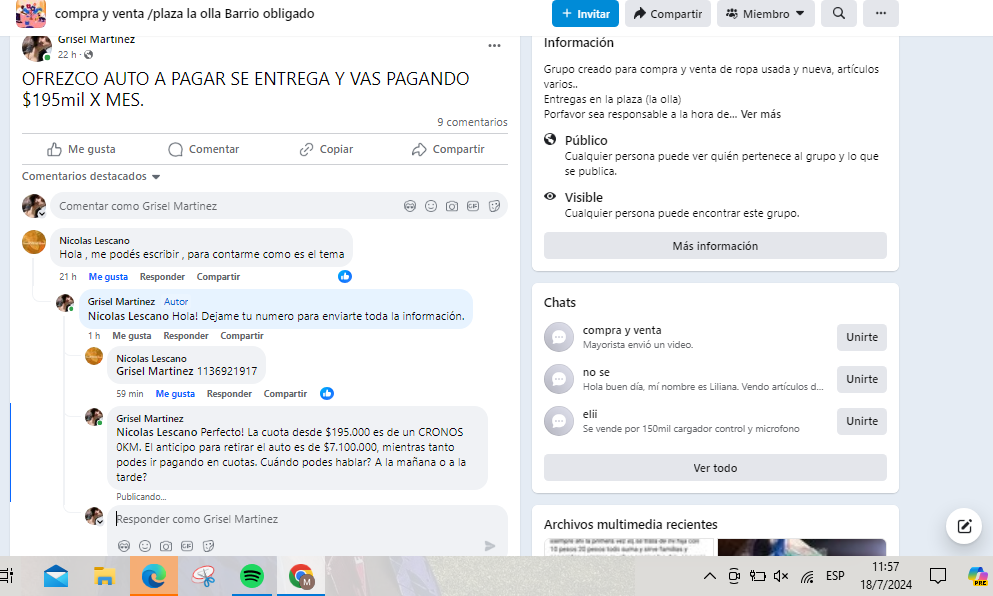Like the post with Me gusta
993x596 pixels.
82,149
